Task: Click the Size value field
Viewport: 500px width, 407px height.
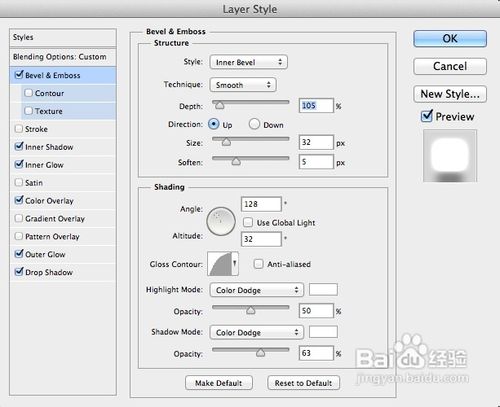Action: pyautogui.click(x=316, y=142)
